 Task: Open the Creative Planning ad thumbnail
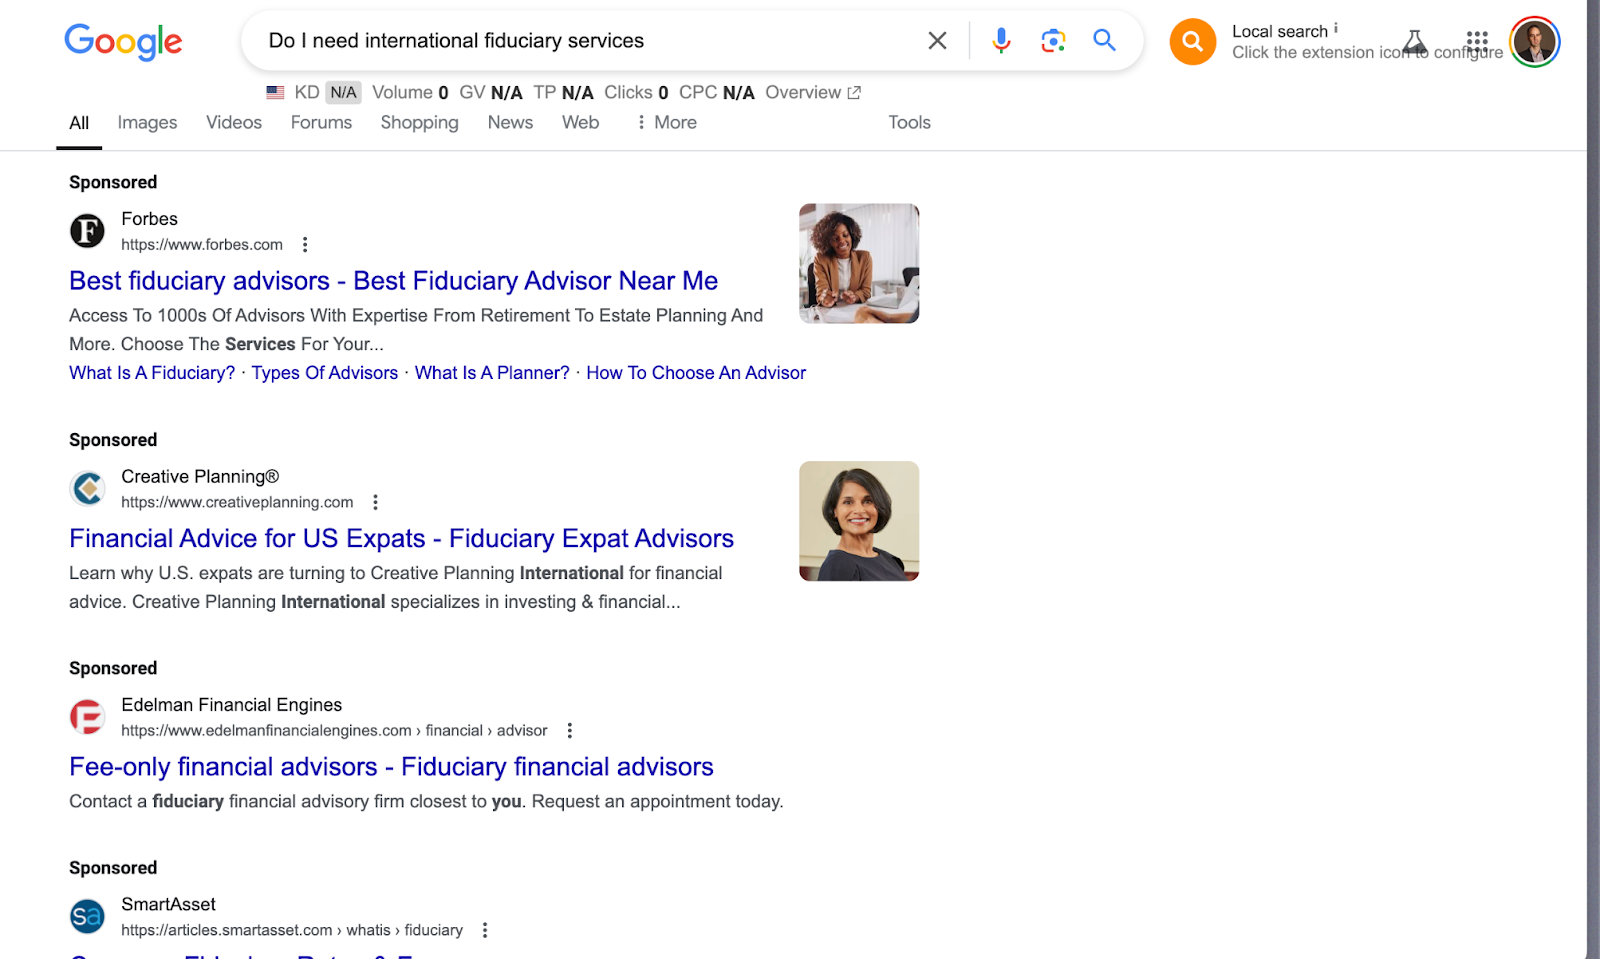point(859,521)
